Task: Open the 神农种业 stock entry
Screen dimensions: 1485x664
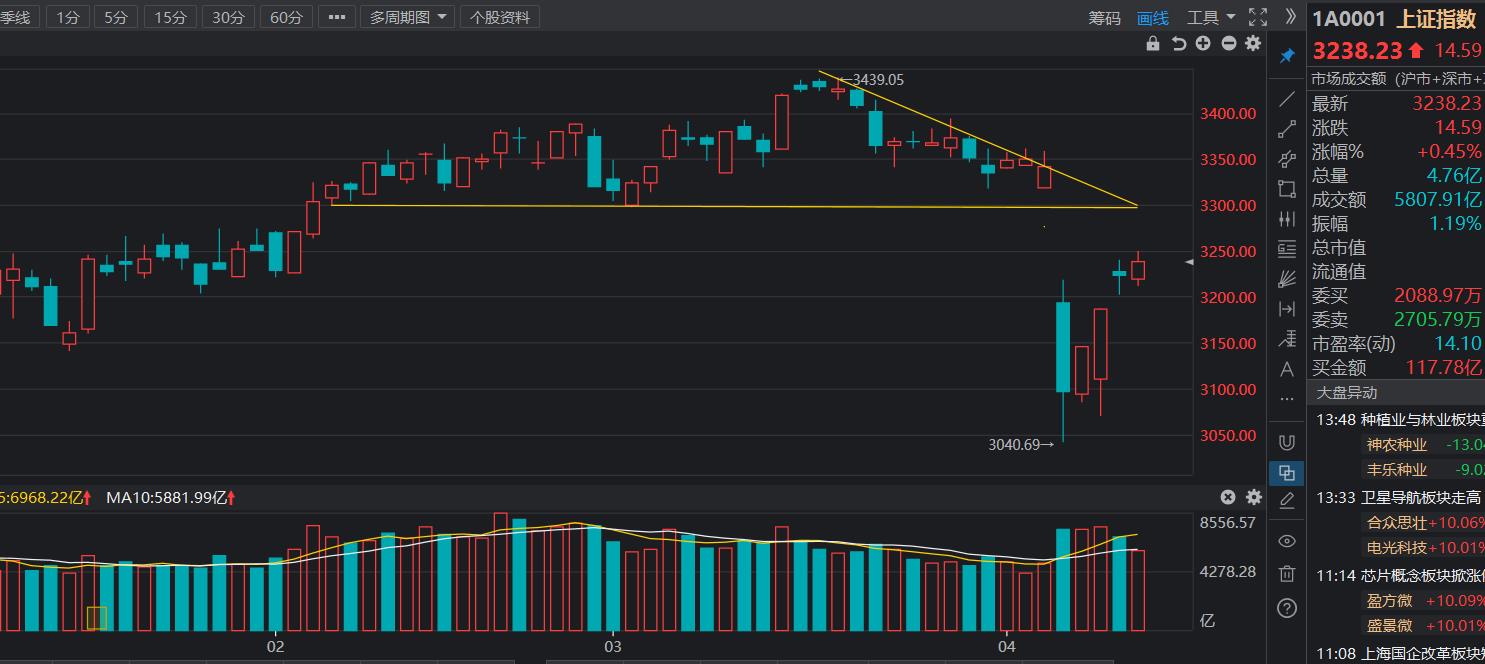Action: pos(1397,445)
